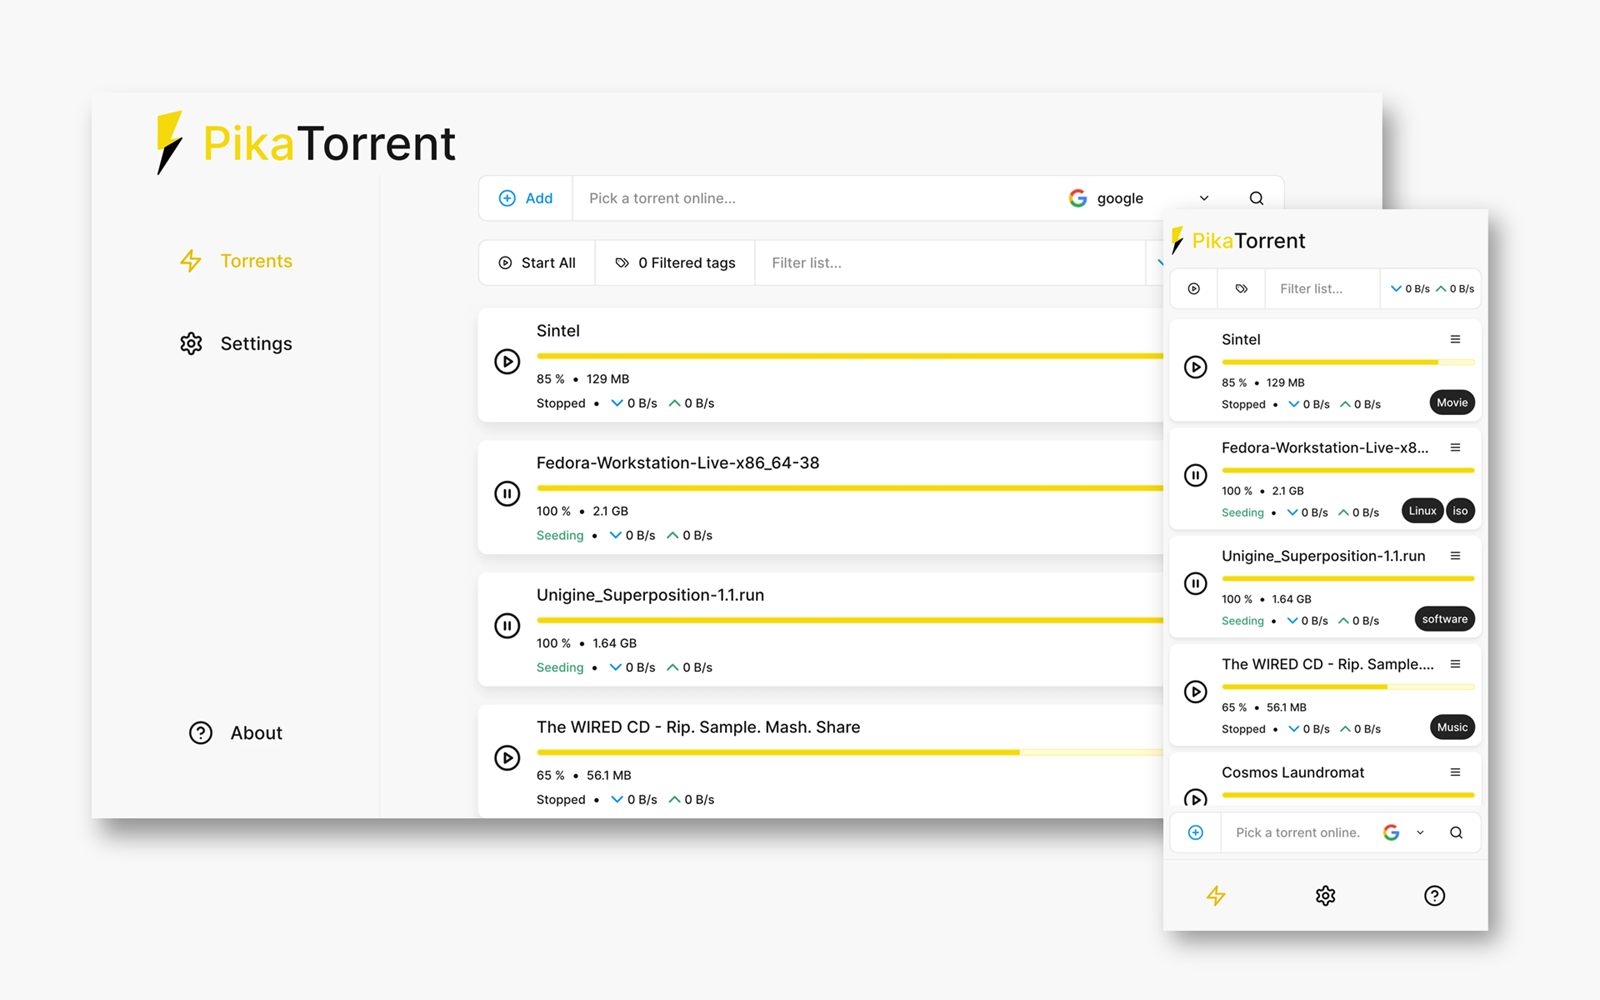
Task: Open Torrents in the desktop sidebar
Action: tap(236, 261)
